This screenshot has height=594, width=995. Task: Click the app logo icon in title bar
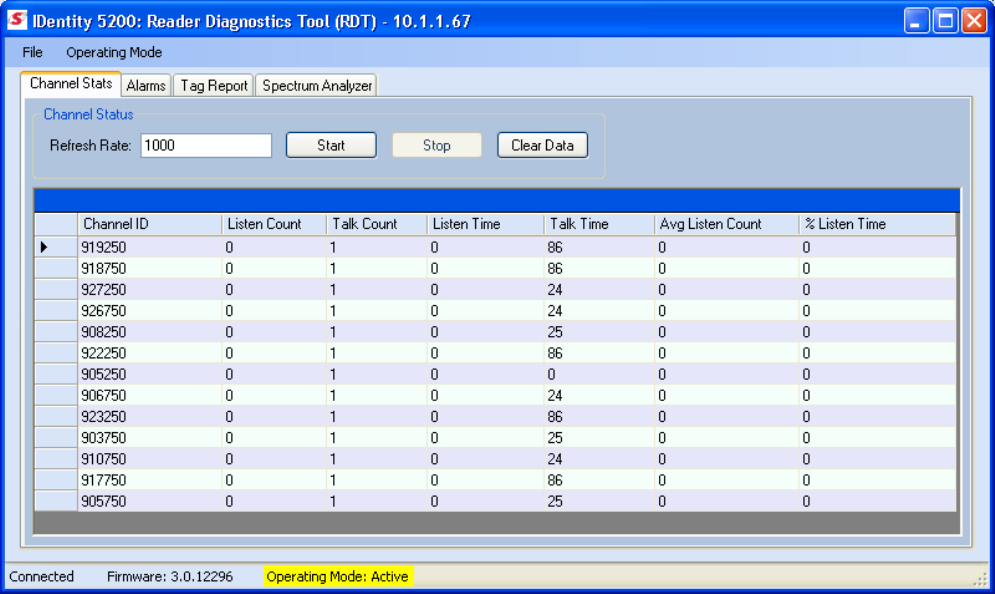tap(17, 21)
